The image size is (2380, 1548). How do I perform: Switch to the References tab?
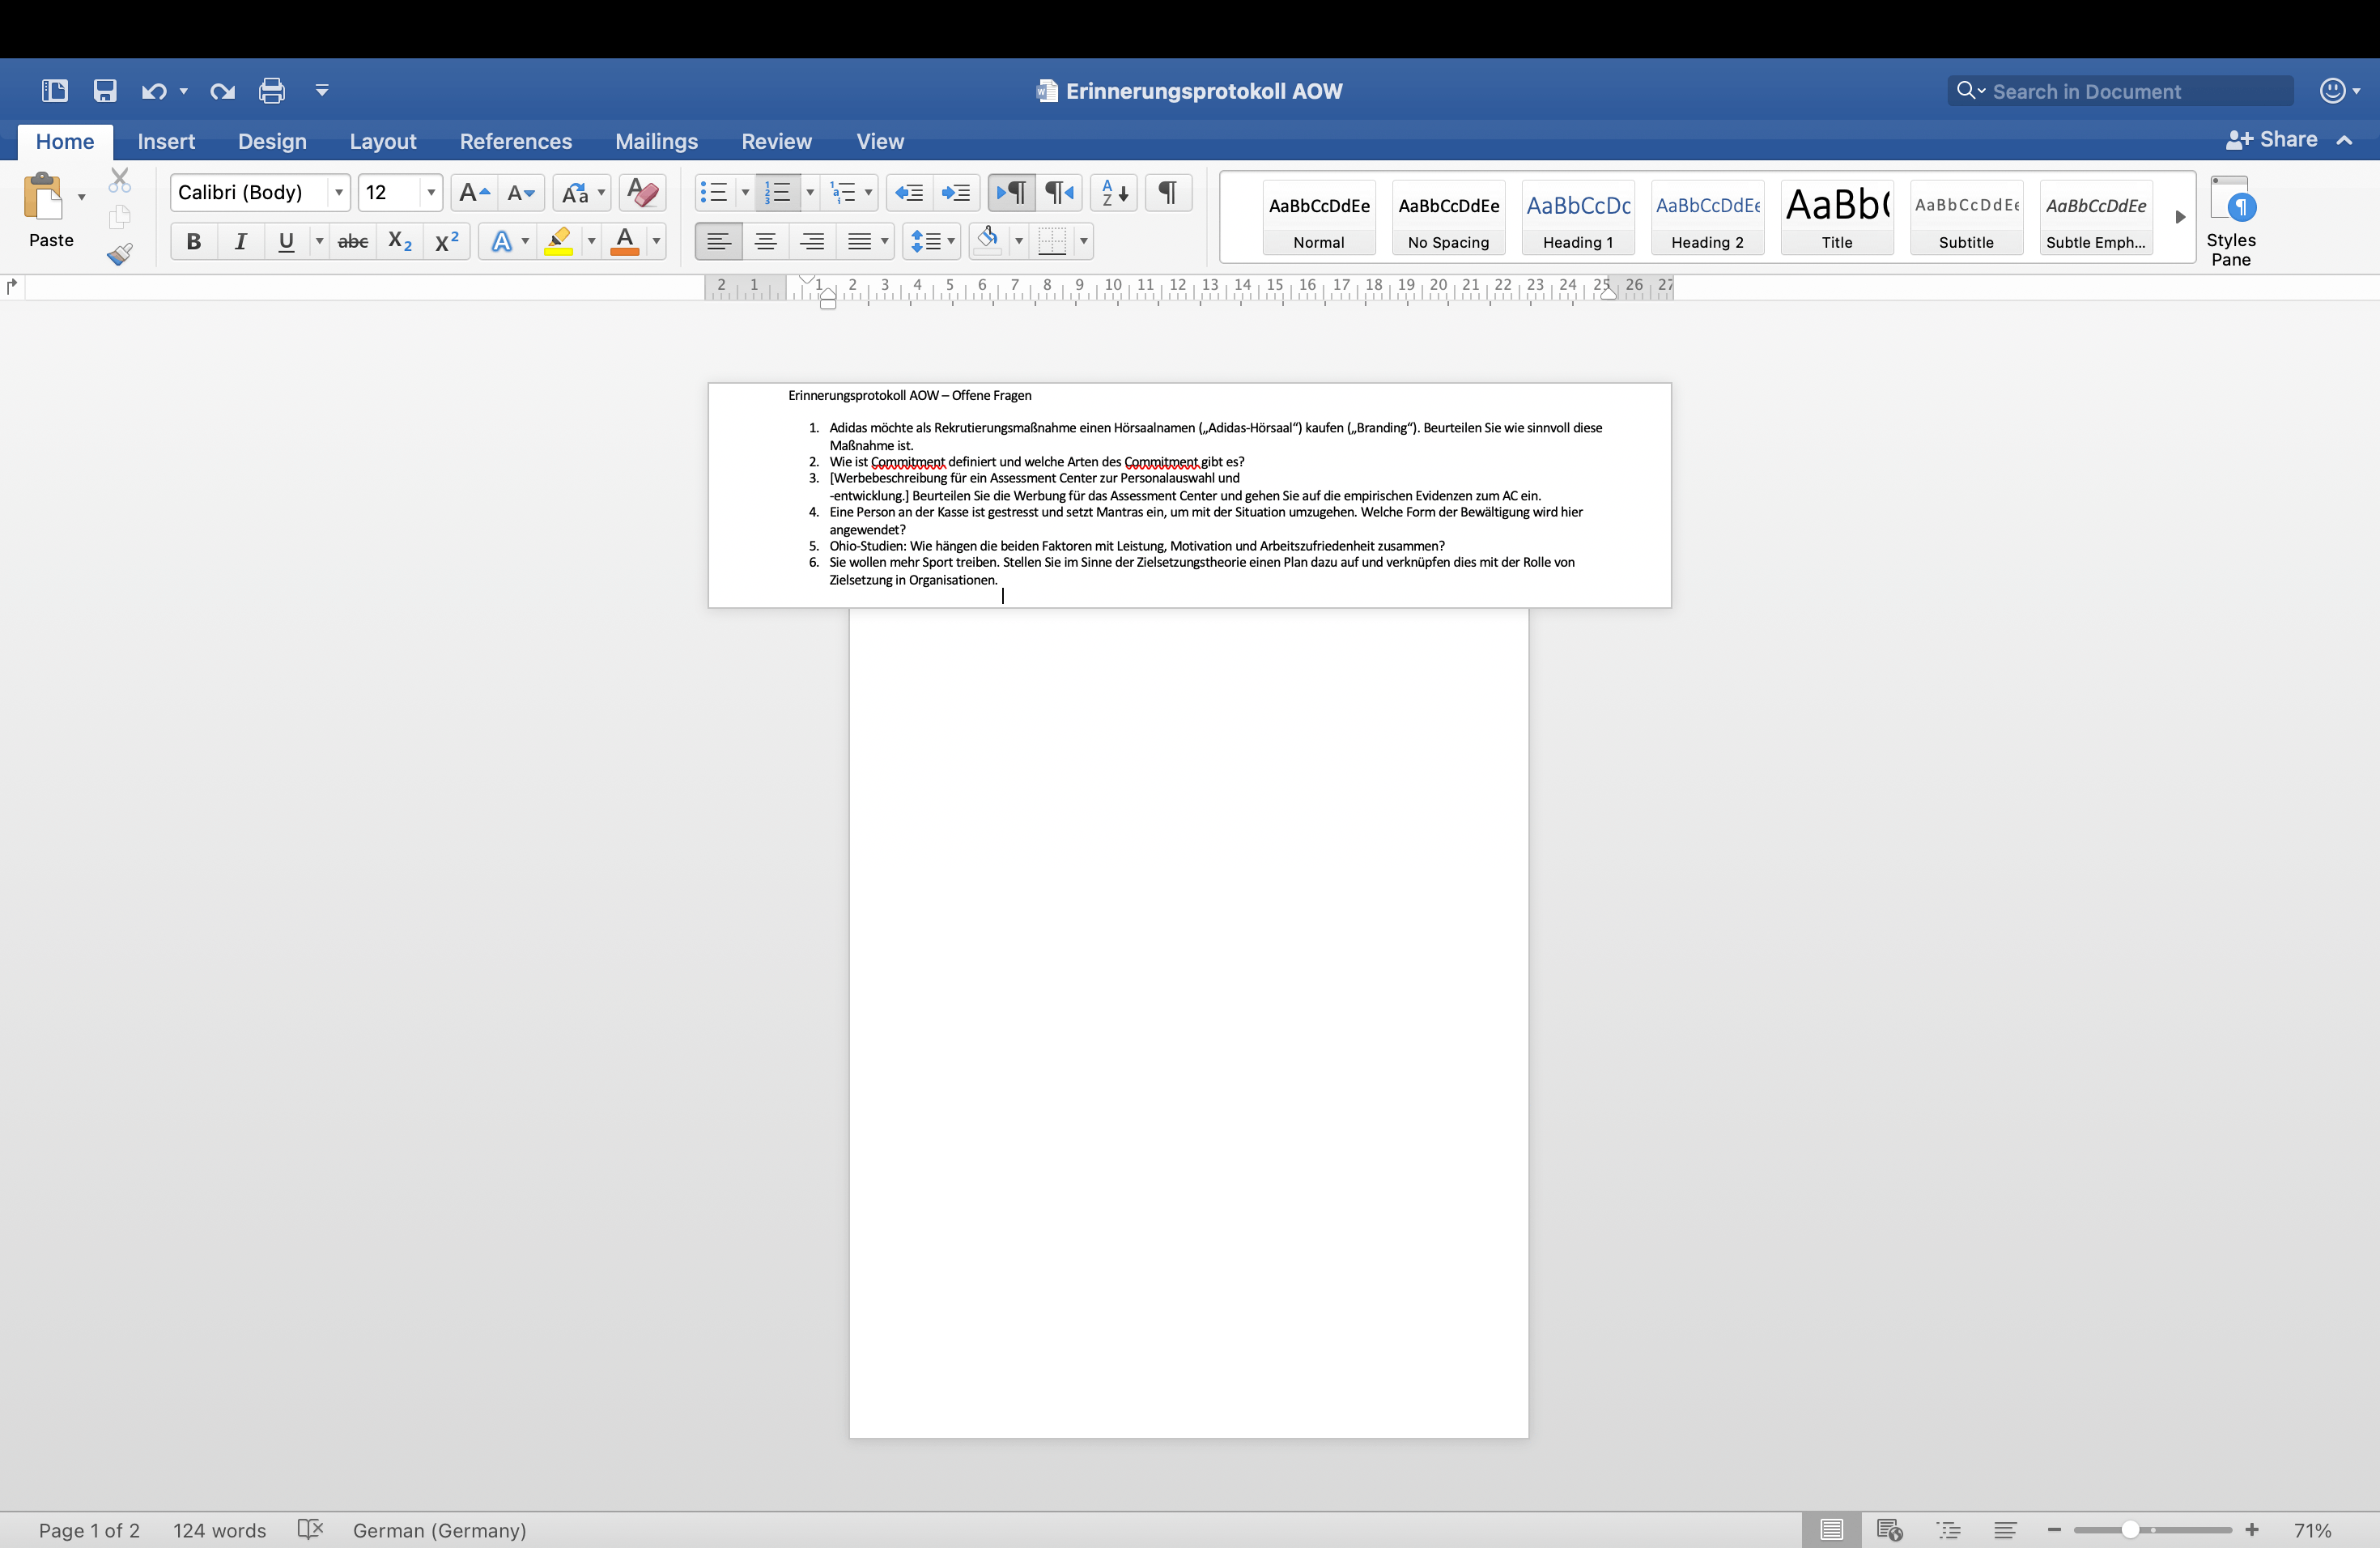tap(515, 141)
